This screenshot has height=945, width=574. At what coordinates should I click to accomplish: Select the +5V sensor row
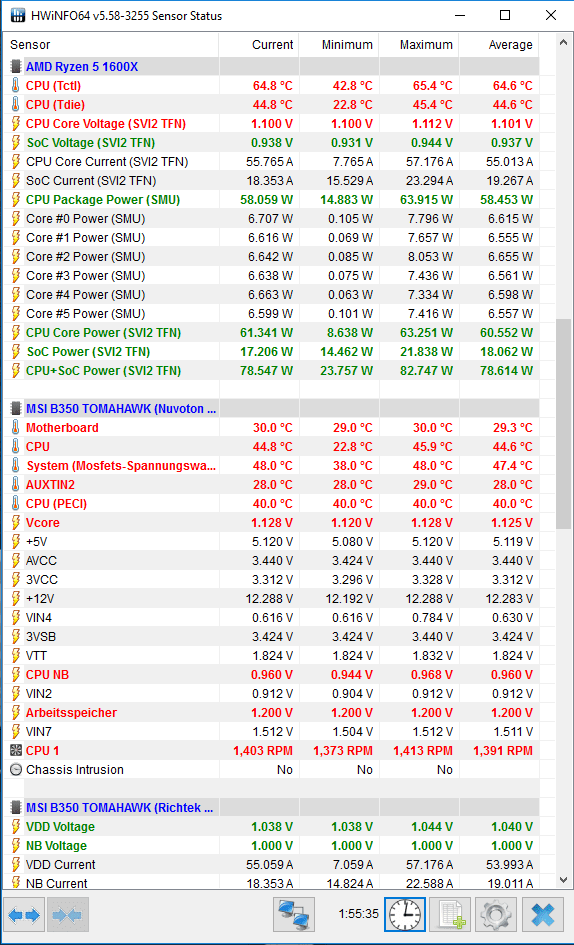(271, 542)
